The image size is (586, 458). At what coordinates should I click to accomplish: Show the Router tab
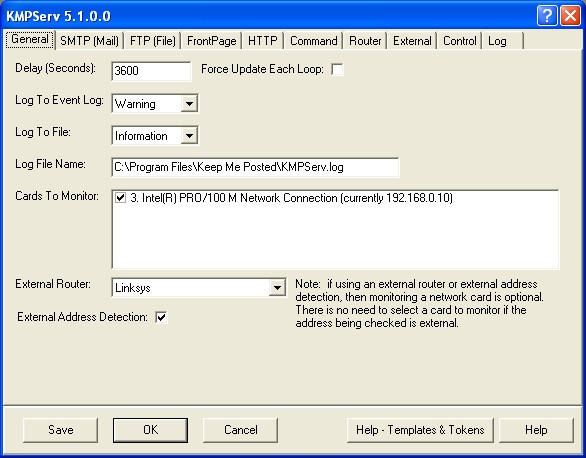click(x=365, y=40)
